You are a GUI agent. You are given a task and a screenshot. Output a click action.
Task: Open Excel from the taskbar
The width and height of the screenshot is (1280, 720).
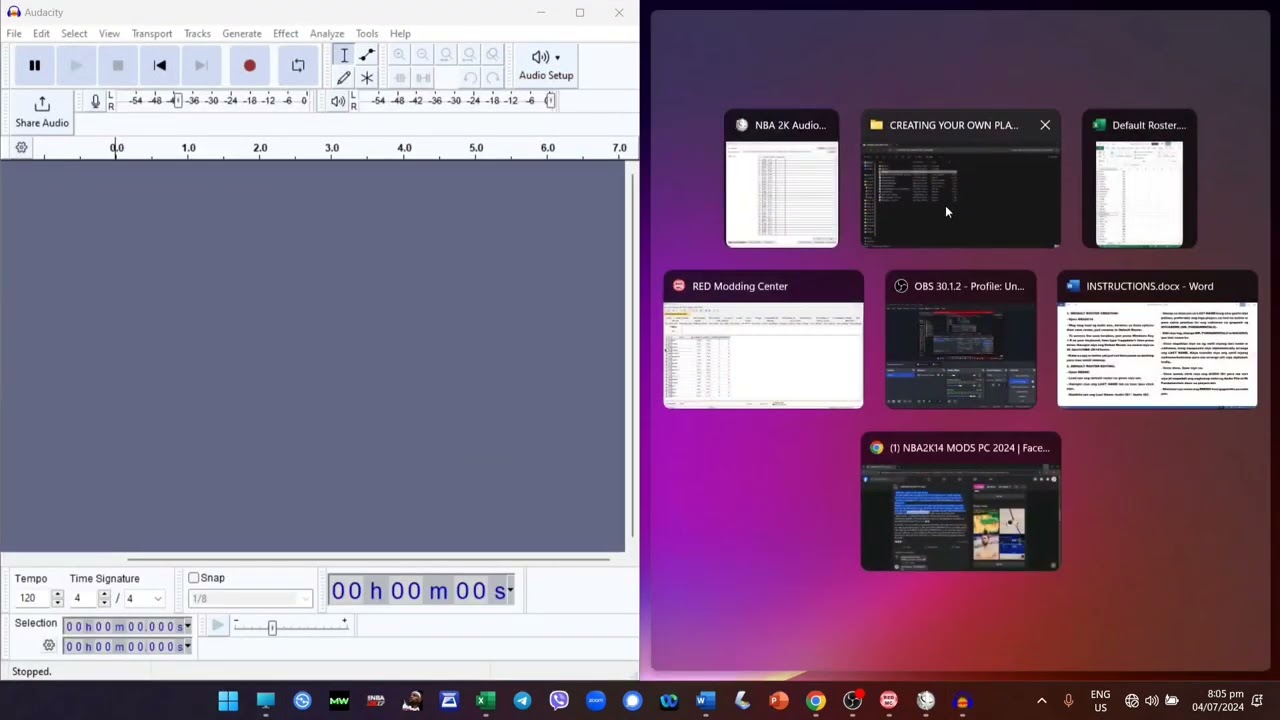click(485, 701)
